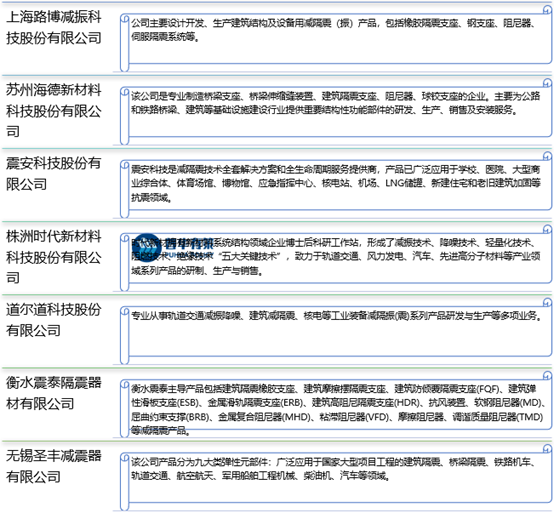Select company name 苏州海德新材料科技股份有限公司
The width and height of the screenshot is (554, 513).
(54, 110)
